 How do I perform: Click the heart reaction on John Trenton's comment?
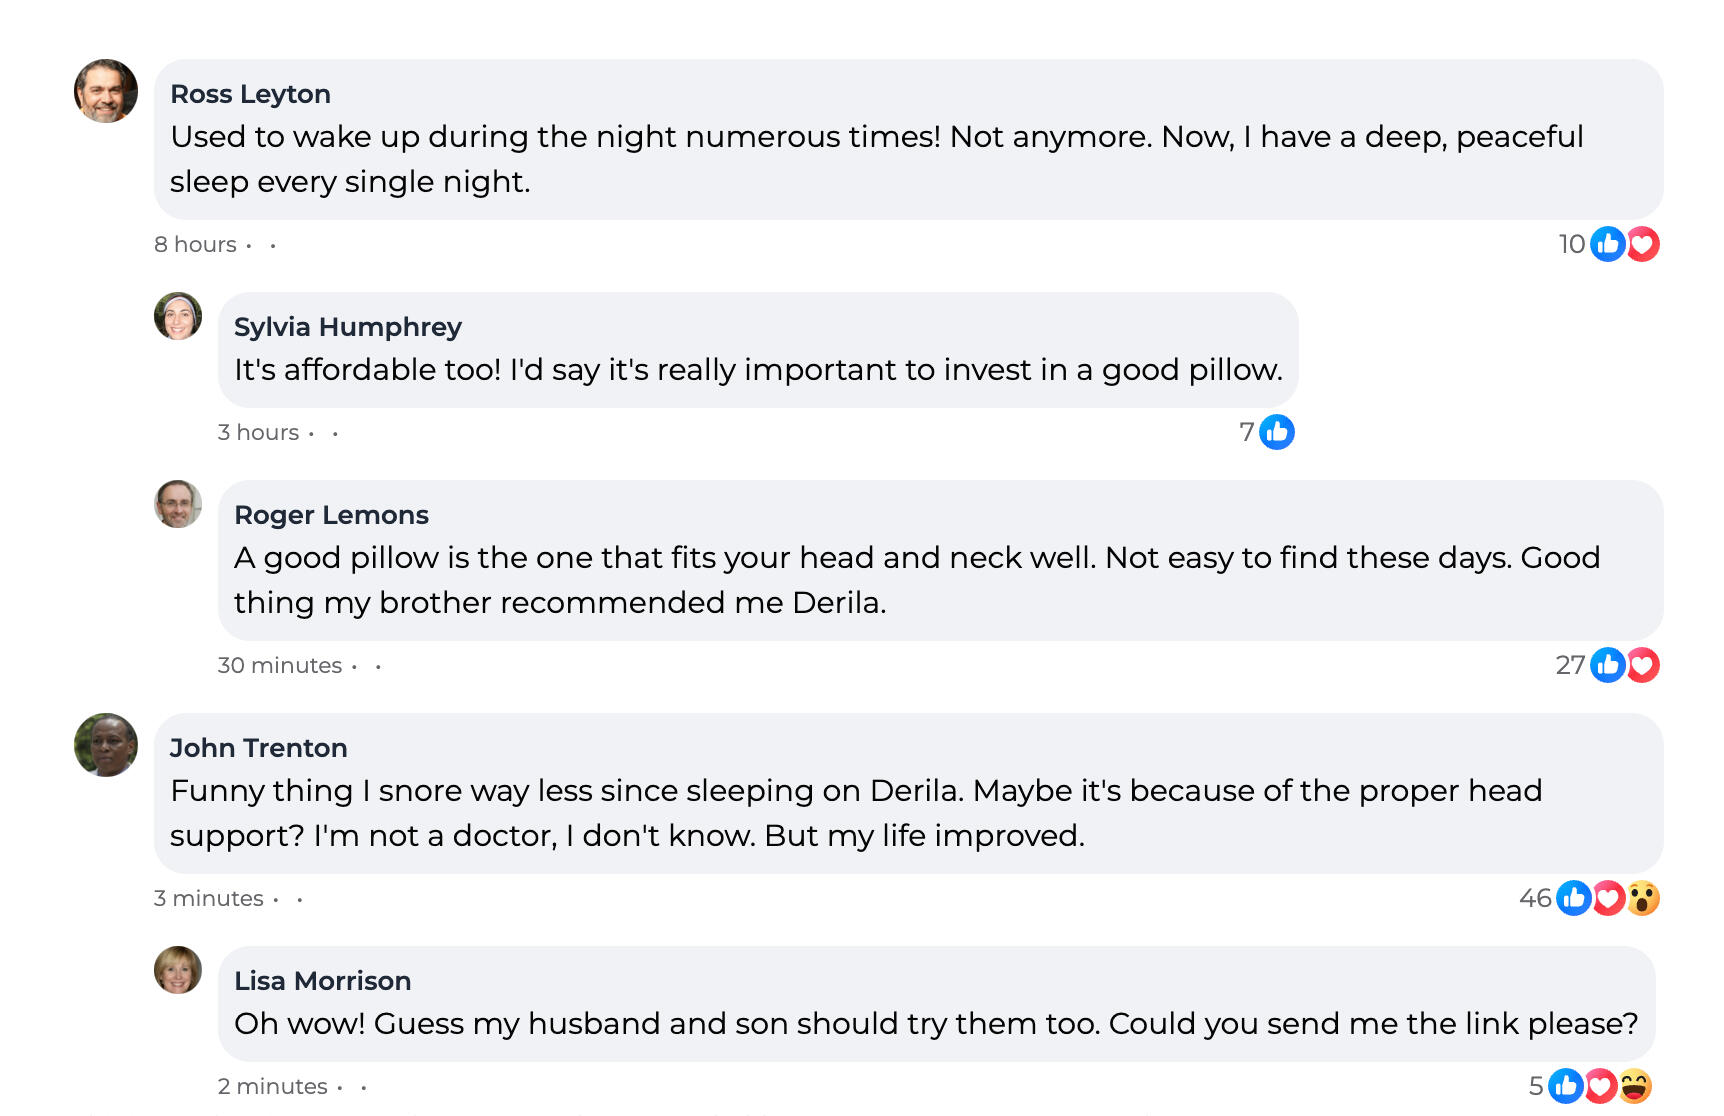1609,898
